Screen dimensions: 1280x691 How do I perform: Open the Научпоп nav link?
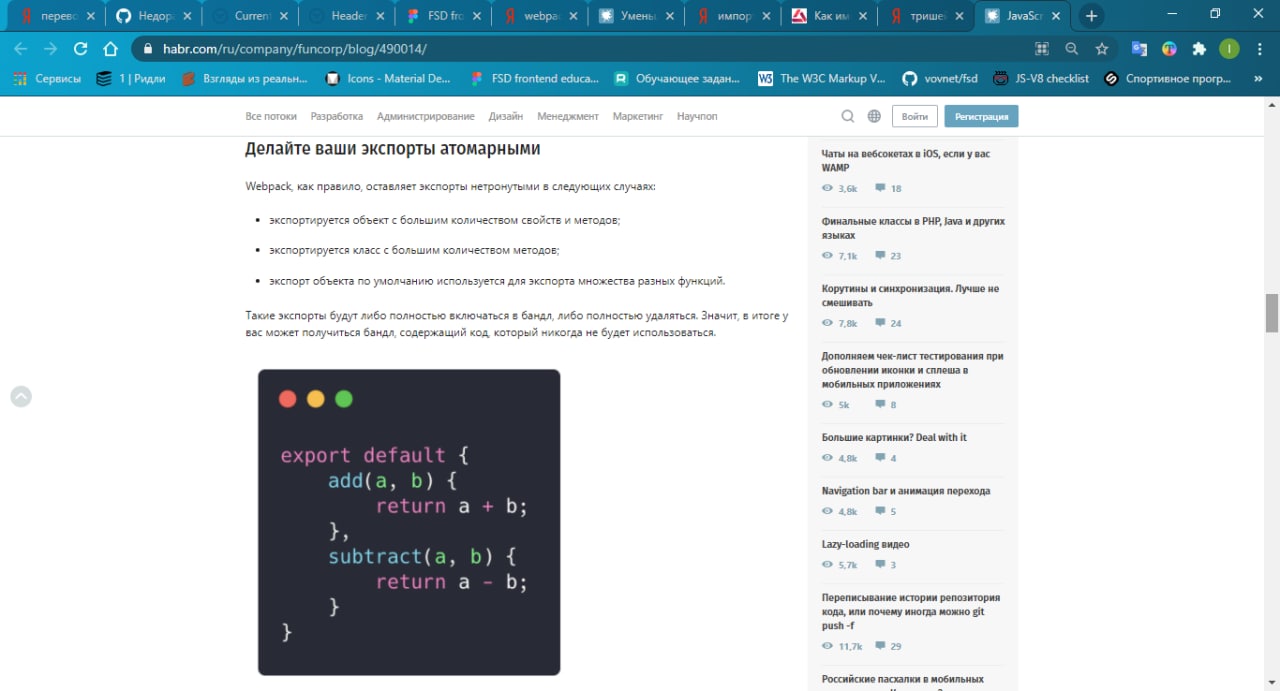pos(697,116)
